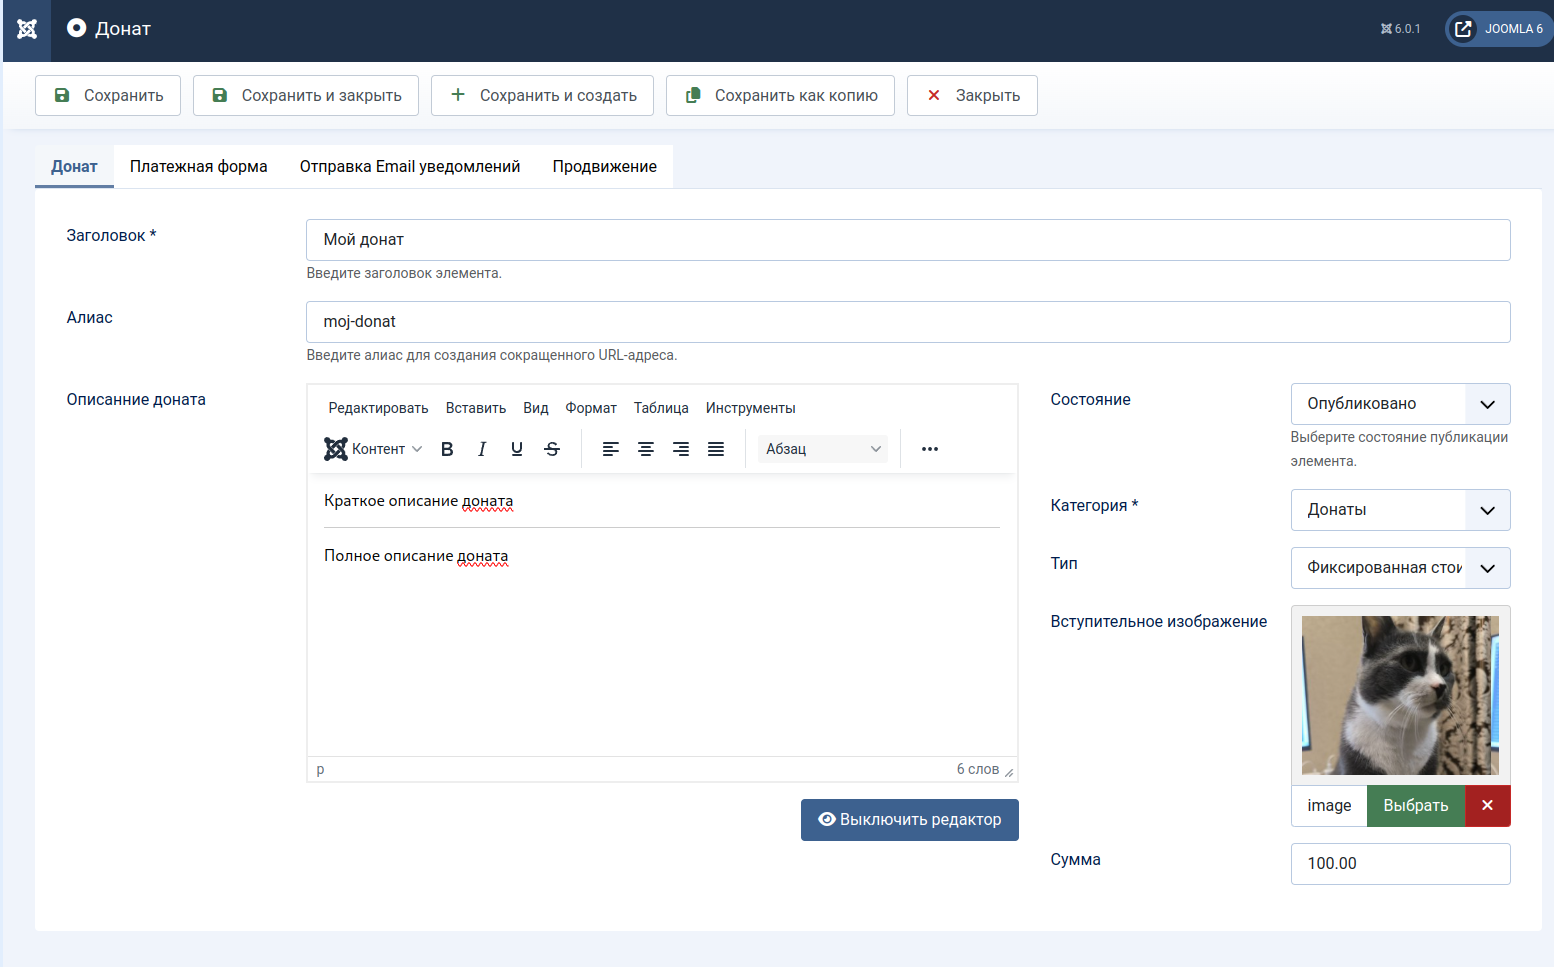Align text right in editor
Image resolution: width=1554 pixels, height=967 pixels.
pos(681,449)
